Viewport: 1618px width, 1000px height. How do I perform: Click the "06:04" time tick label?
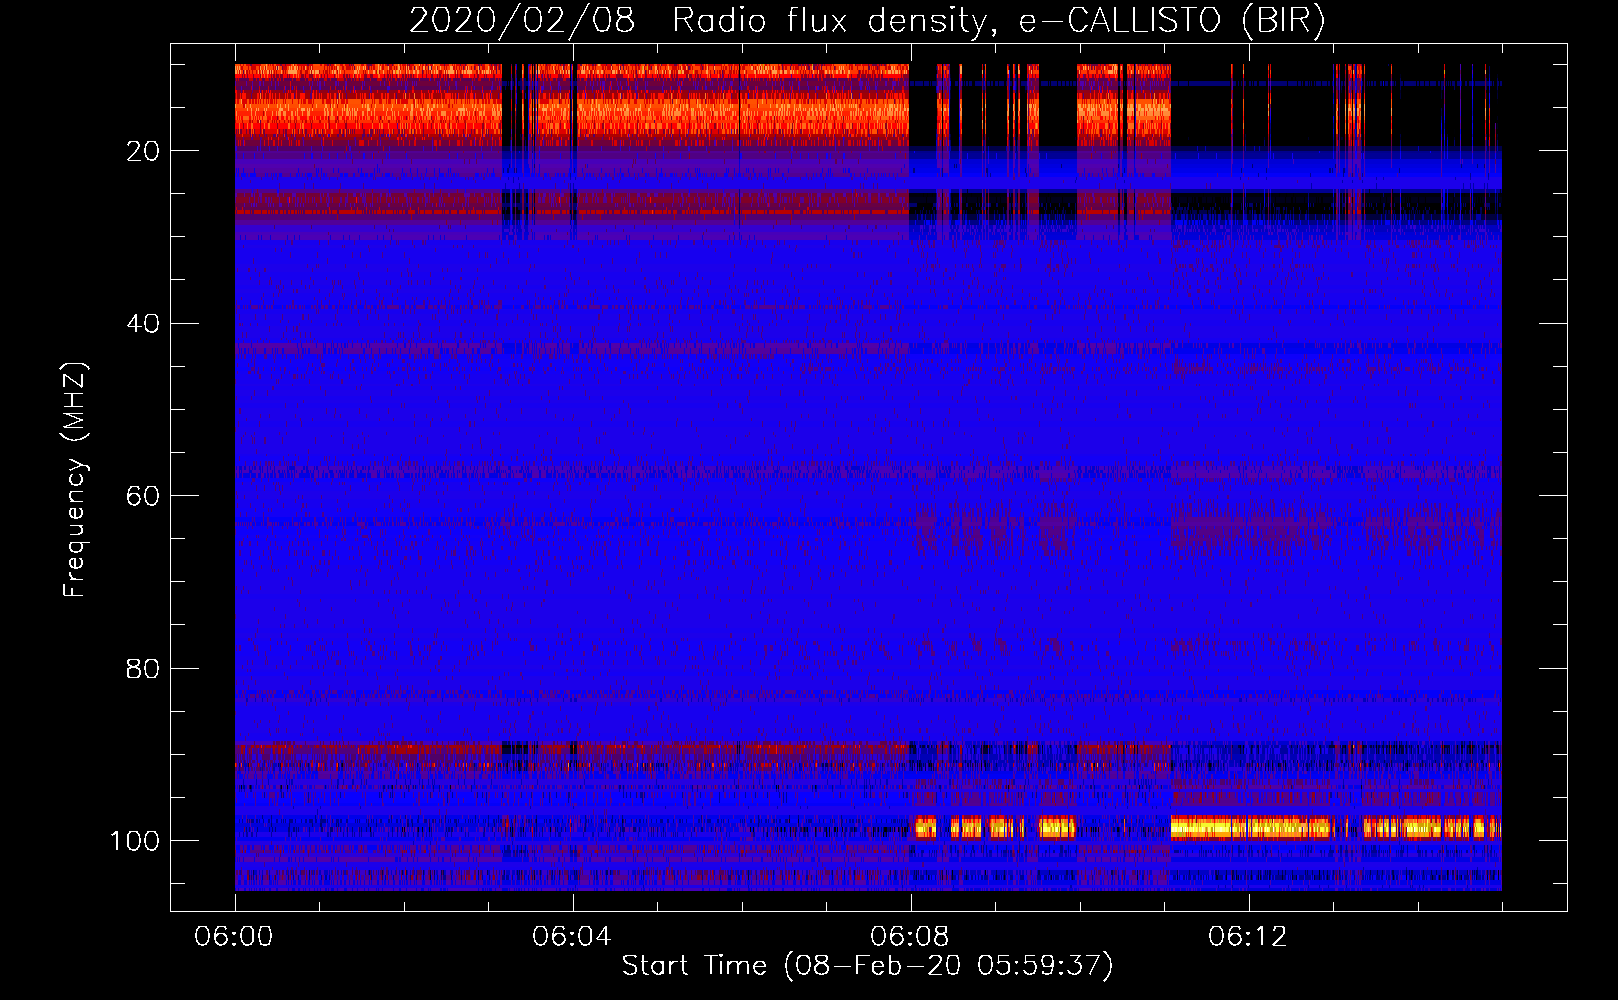(572, 937)
